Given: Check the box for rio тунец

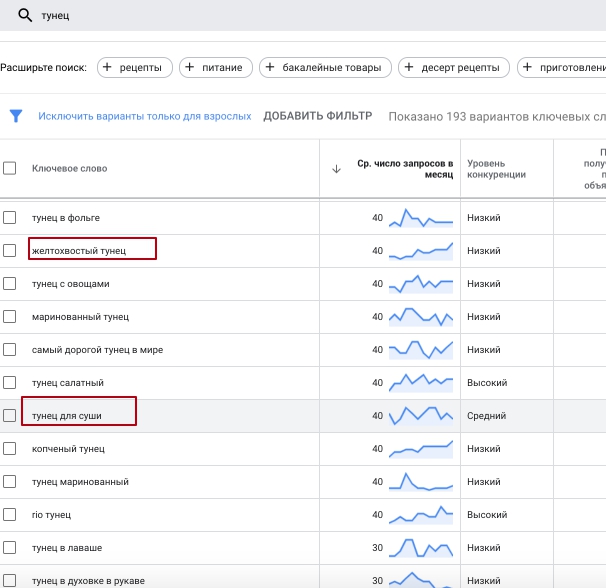Looking at the screenshot, I should click(10, 515).
